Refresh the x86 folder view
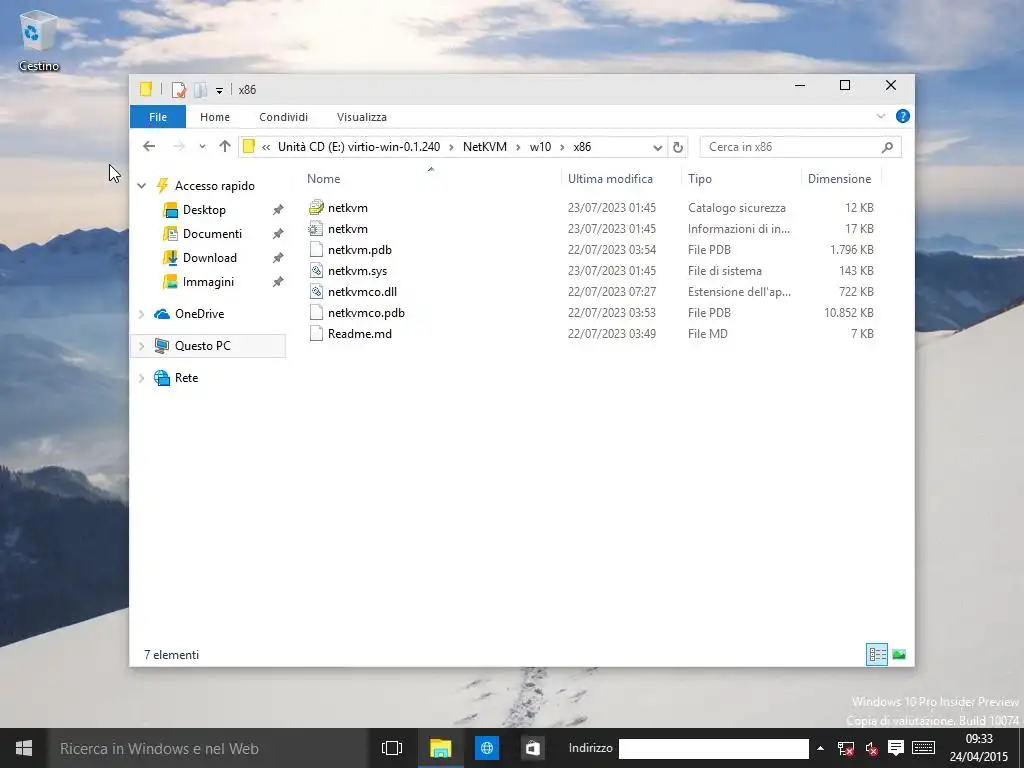1024x768 pixels. [678, 148]
